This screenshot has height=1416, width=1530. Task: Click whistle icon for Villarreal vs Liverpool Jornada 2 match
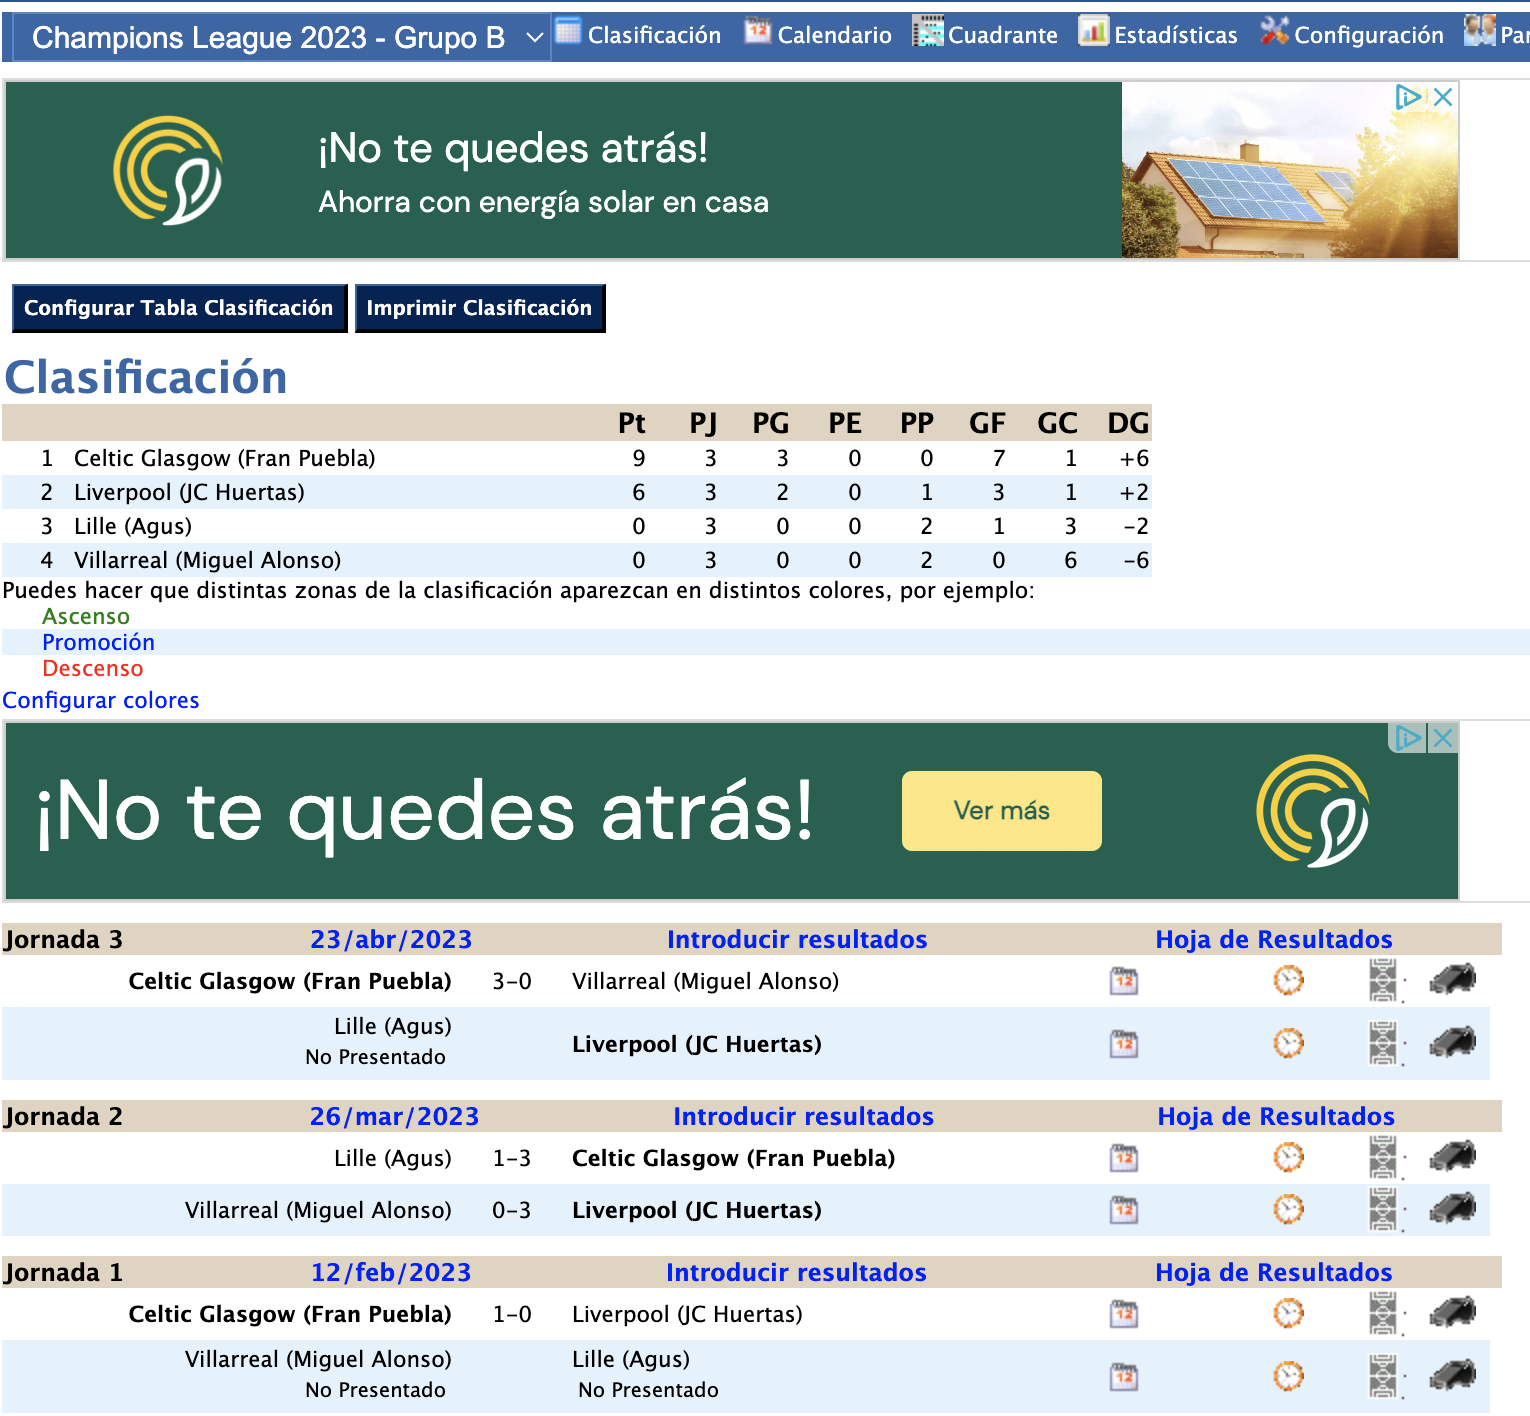1453,1210
